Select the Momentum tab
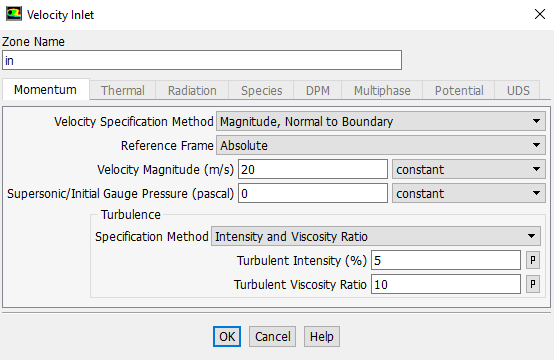 46,90
